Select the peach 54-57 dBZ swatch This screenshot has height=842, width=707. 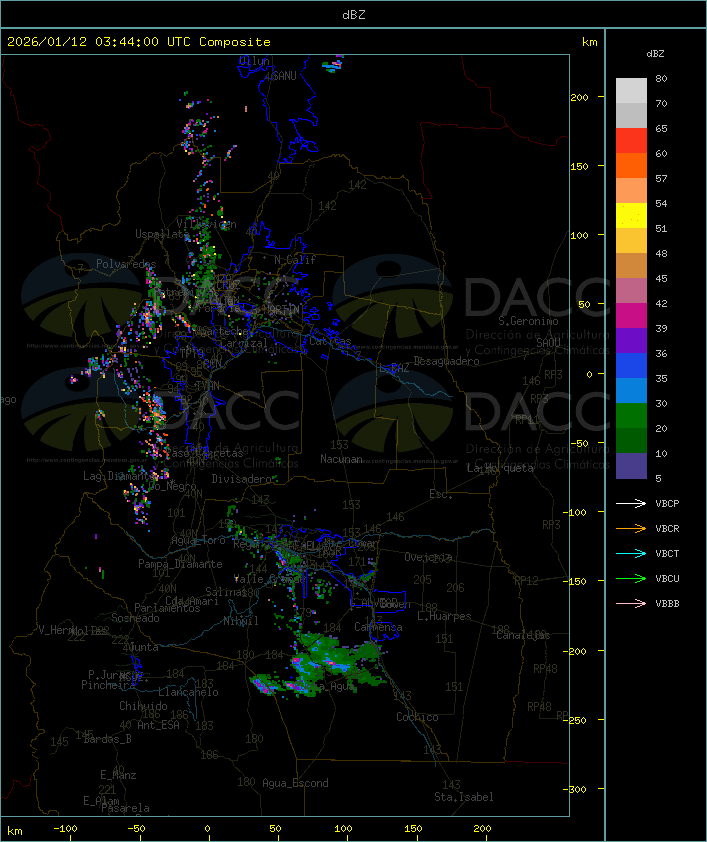pos(631,191)
